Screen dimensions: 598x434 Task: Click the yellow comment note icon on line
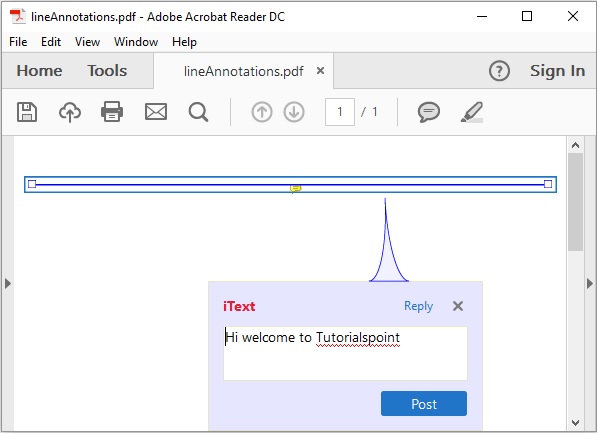(295, 188)
